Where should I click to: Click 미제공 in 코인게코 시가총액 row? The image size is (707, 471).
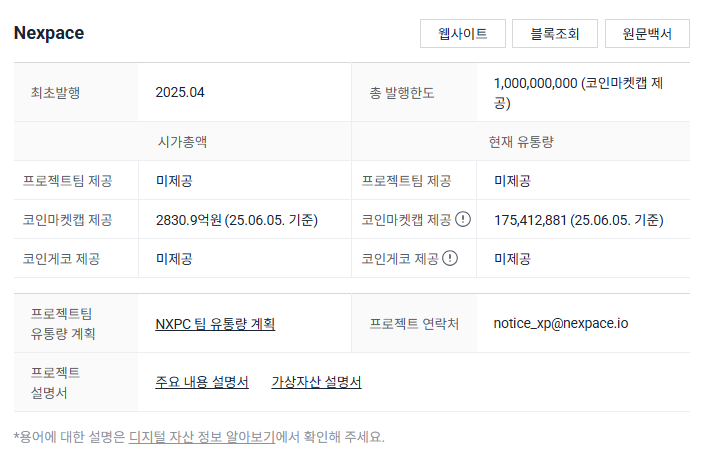point(174,259)
